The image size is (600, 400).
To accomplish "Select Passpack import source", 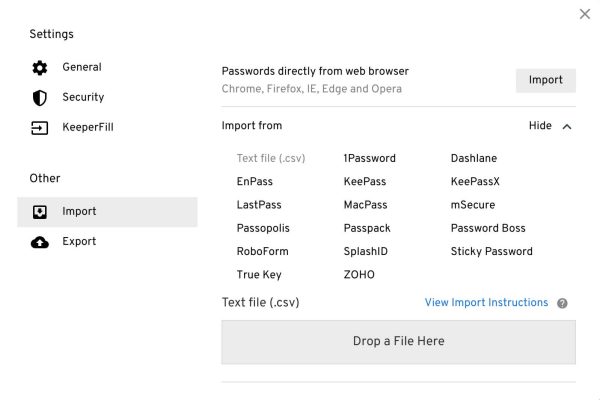I will (x=367, y=228).
